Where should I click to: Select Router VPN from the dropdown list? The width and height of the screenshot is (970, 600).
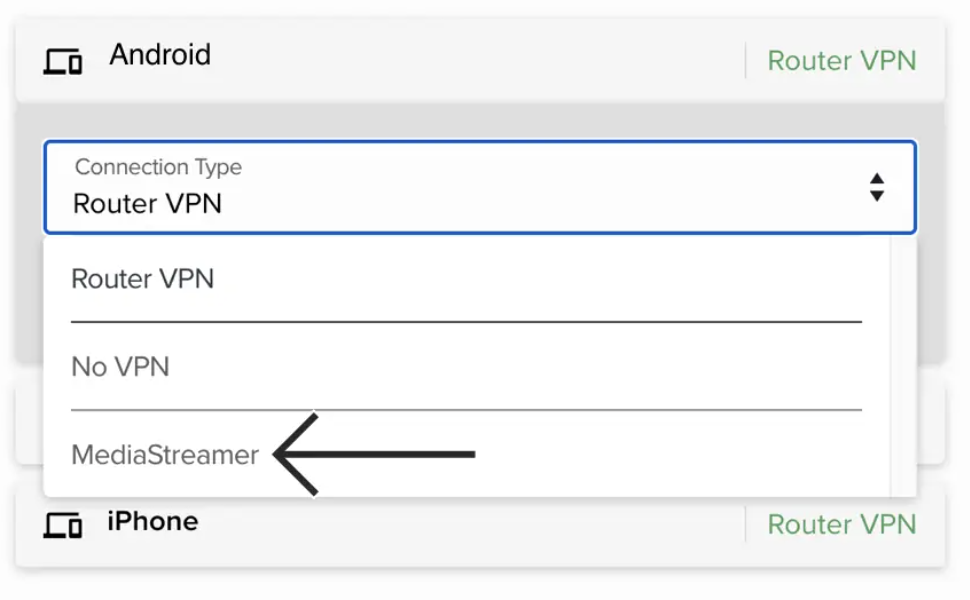pyautogui.click(x=143, y=279)
